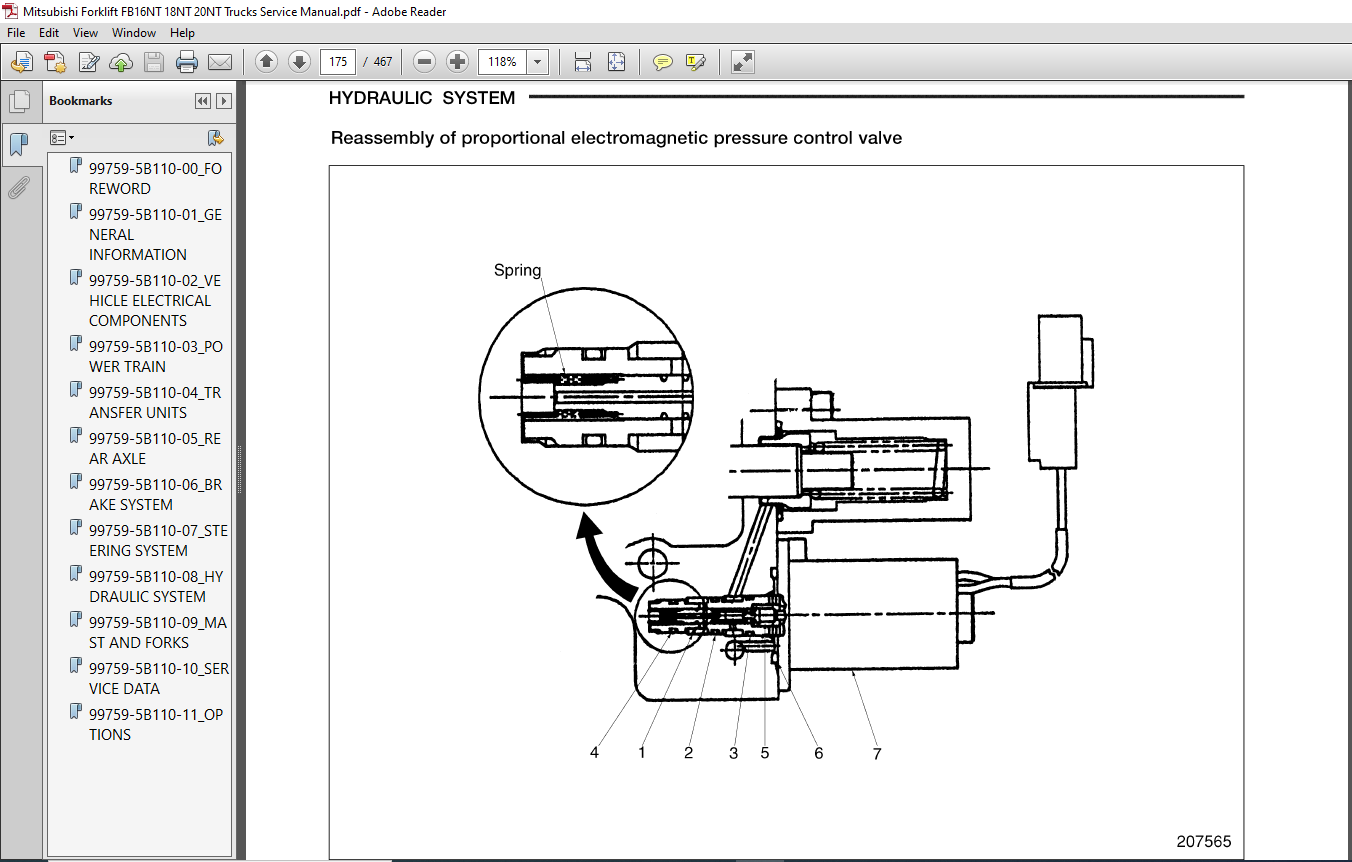This screenshot has height=862, width=1352.
Task: Open the View menu
Action: [86, 33]
